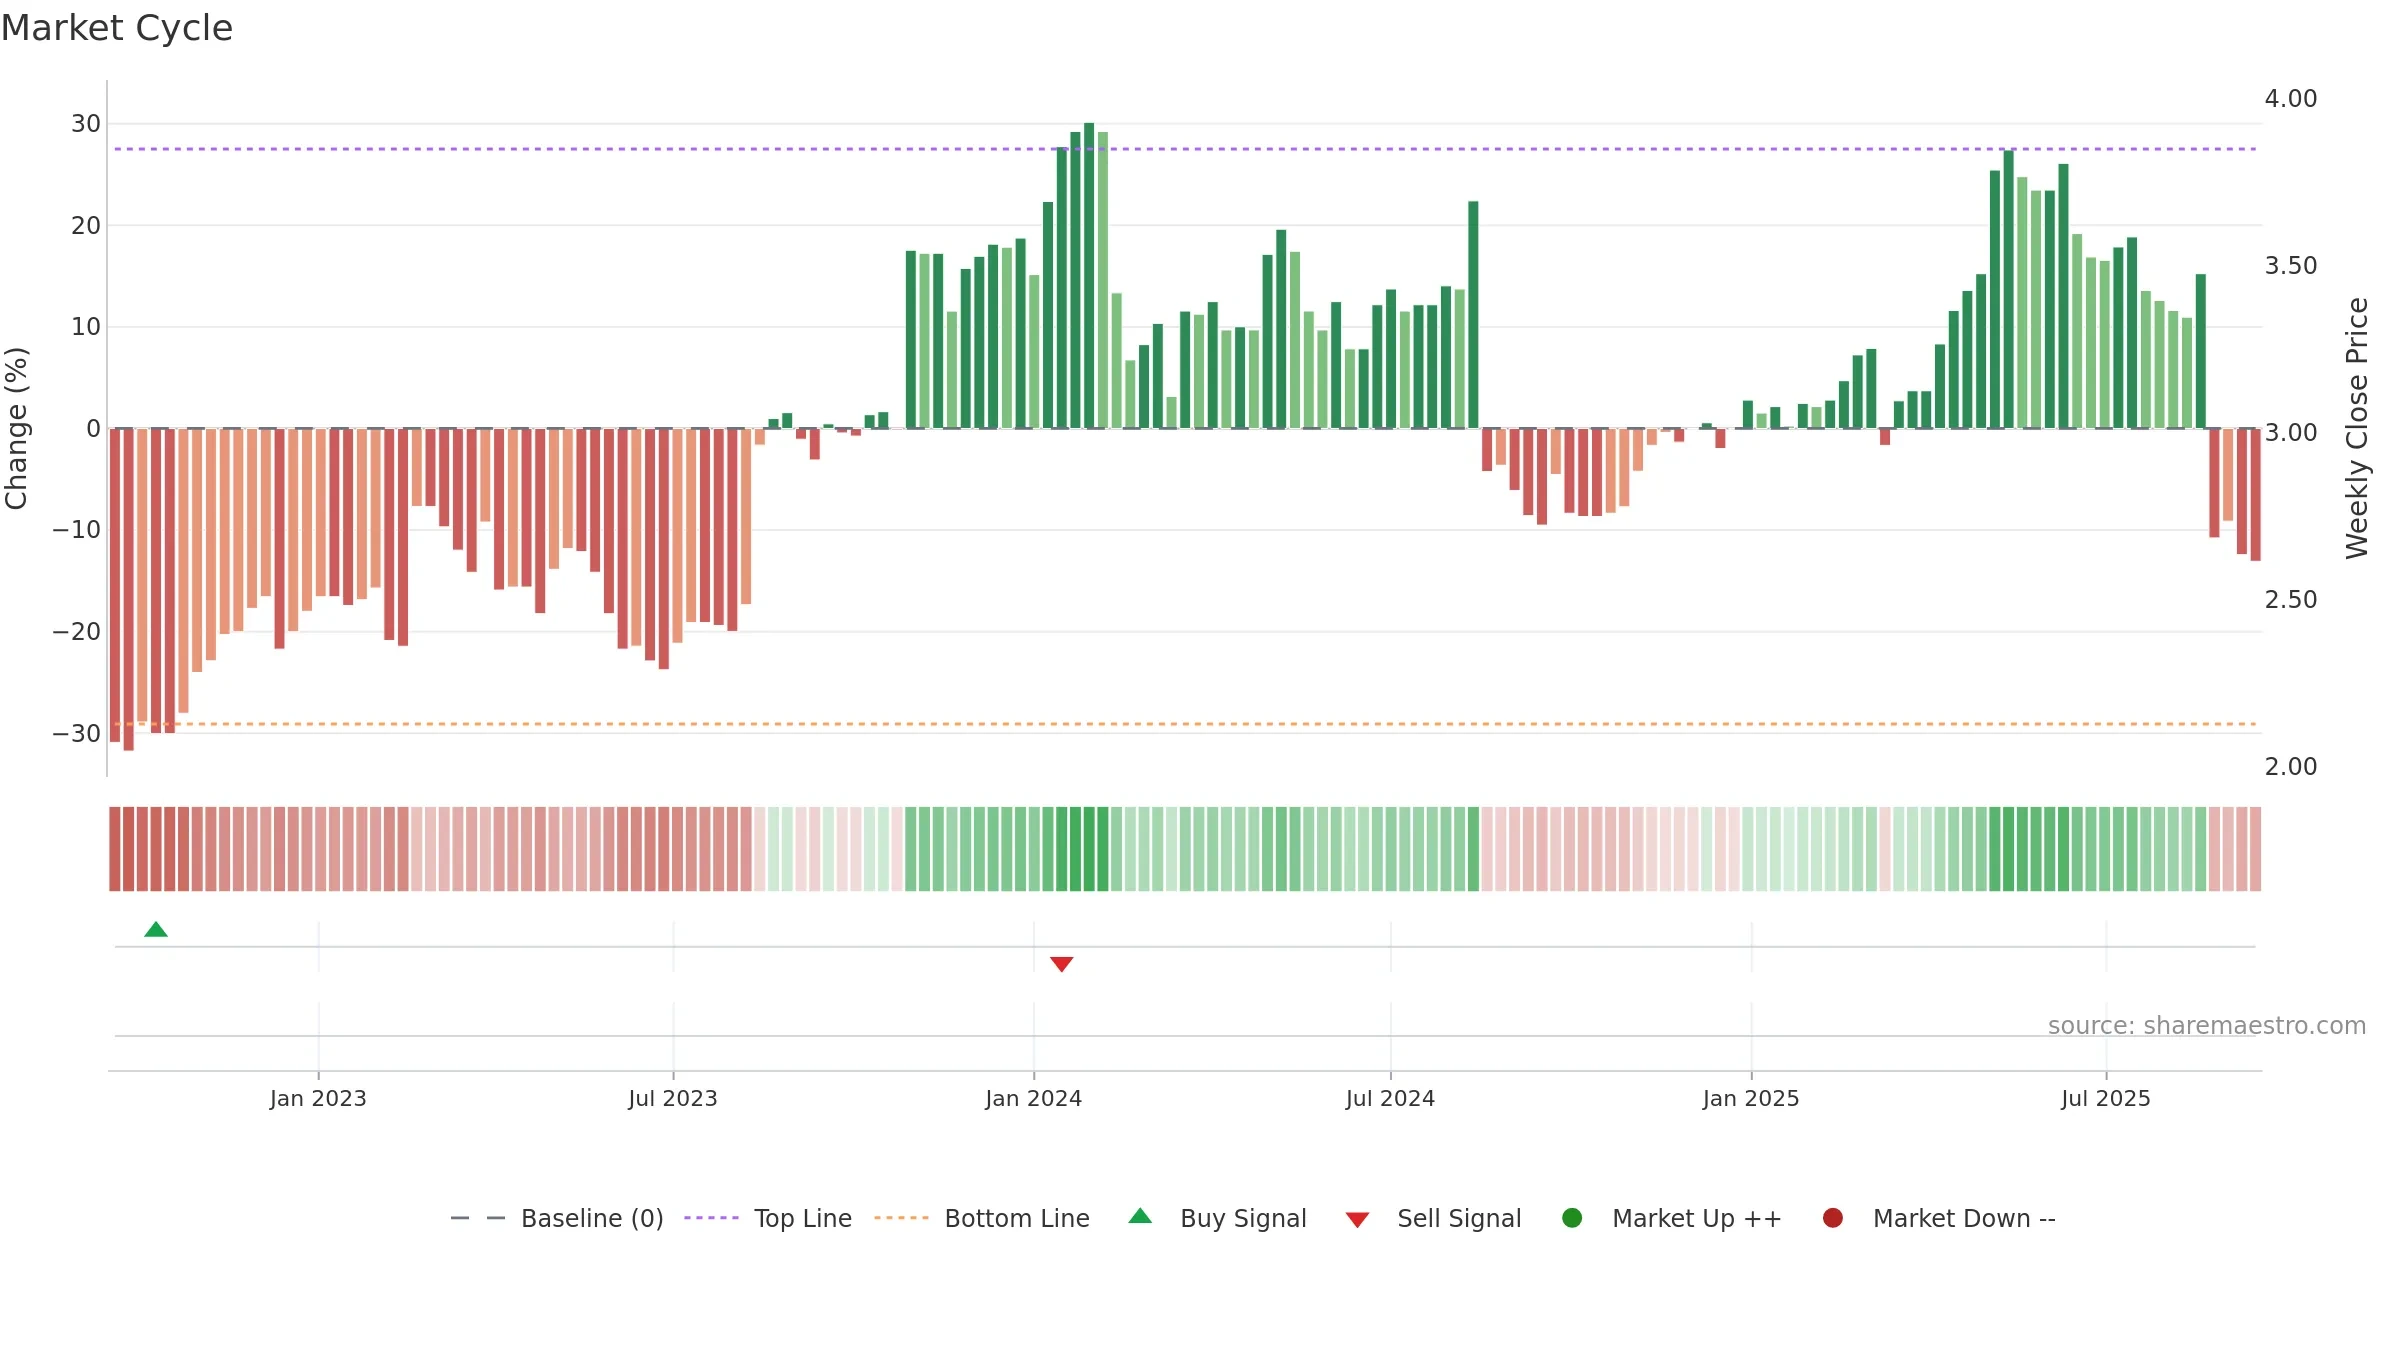Click the 3.00 right axis value

(x=2291, y=433)
